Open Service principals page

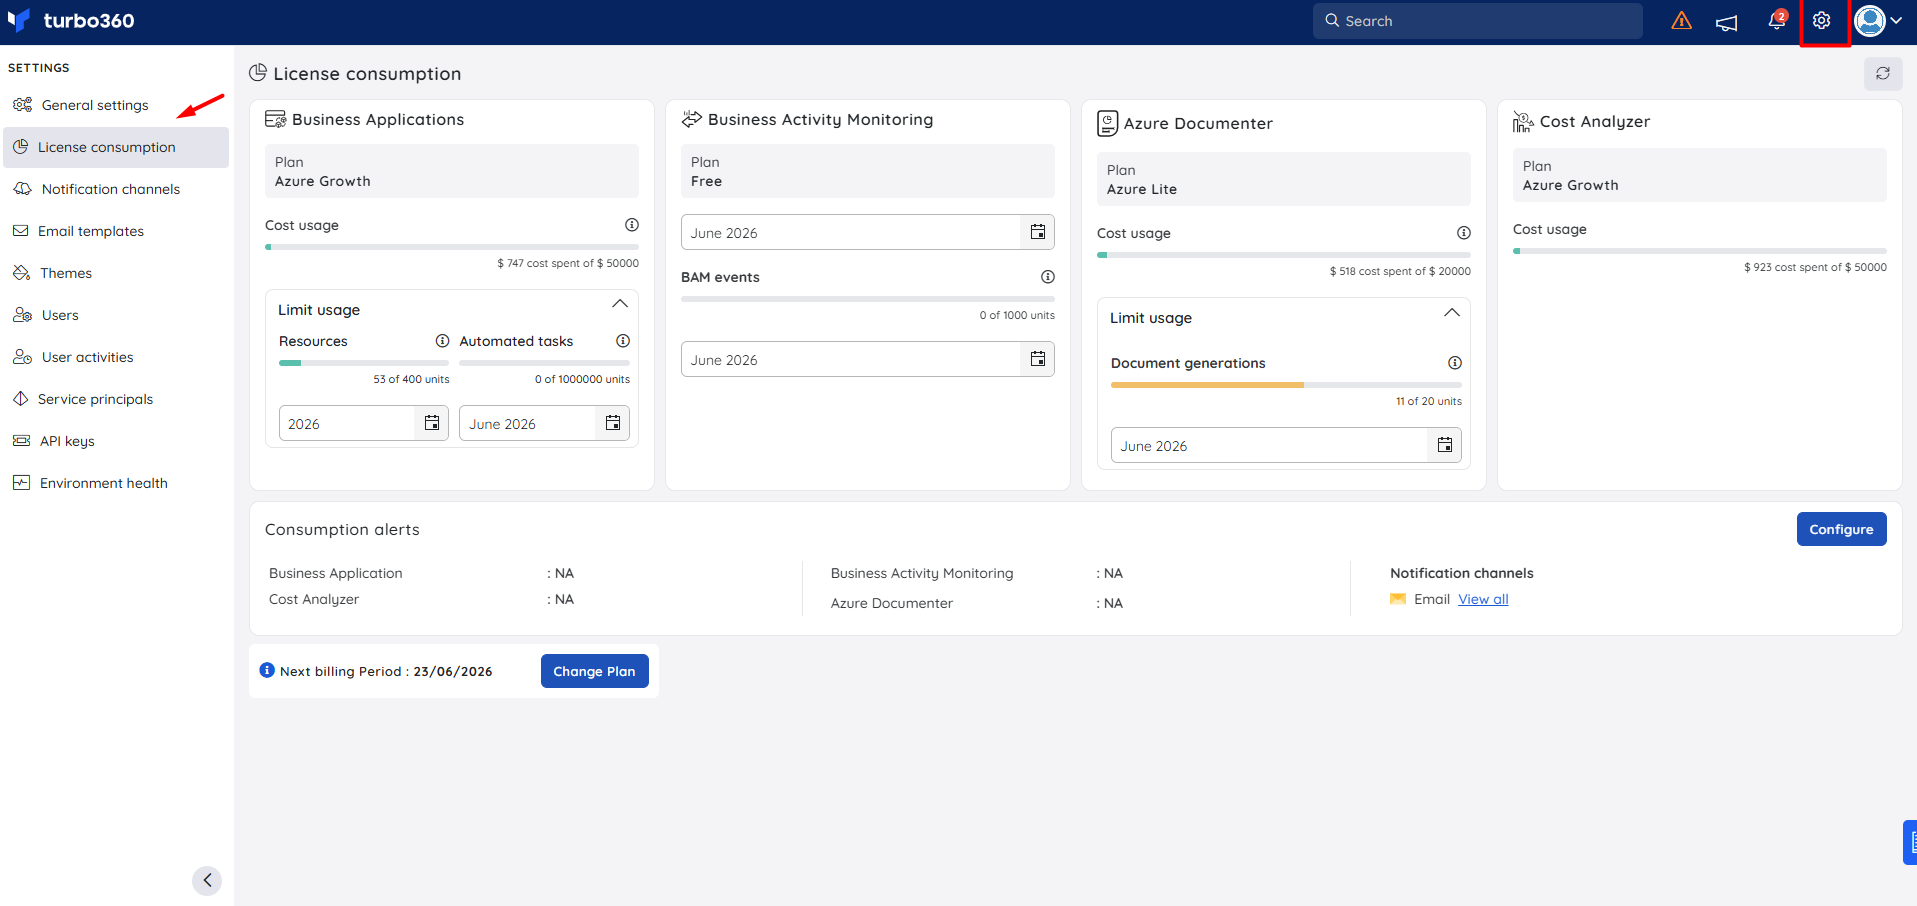(116, 399)
